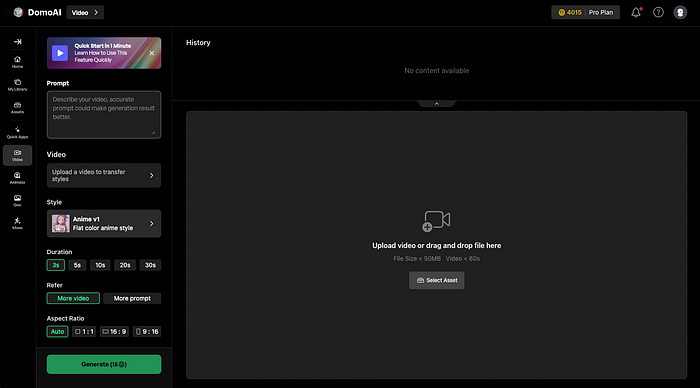Viewport: 700px width, 388px height.
Task: Open the Video mode dropdown in header
Action: point(85,13)
